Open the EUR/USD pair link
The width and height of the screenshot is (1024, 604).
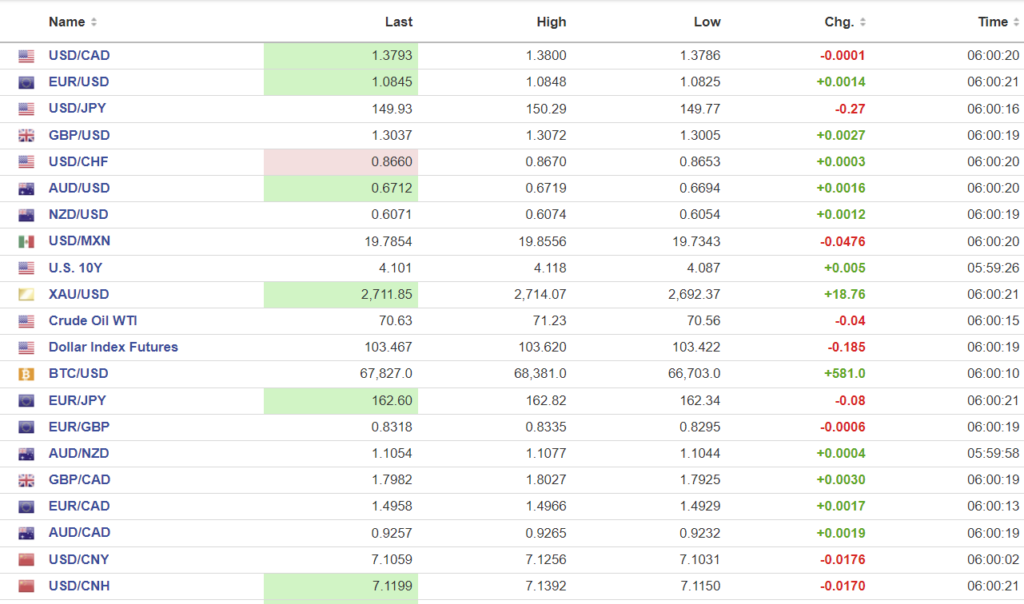79,82
